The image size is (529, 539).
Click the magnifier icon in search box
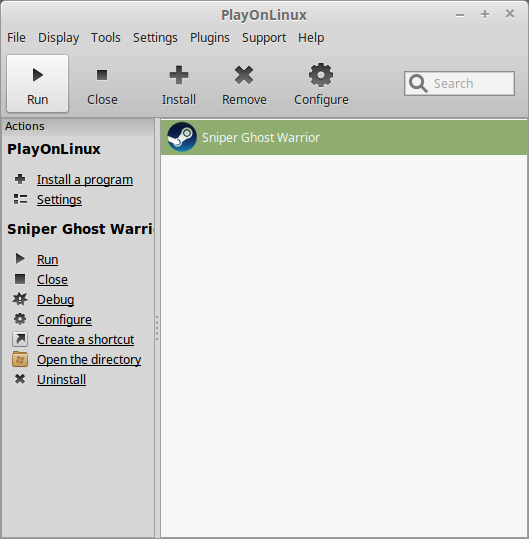coord(418,84)
